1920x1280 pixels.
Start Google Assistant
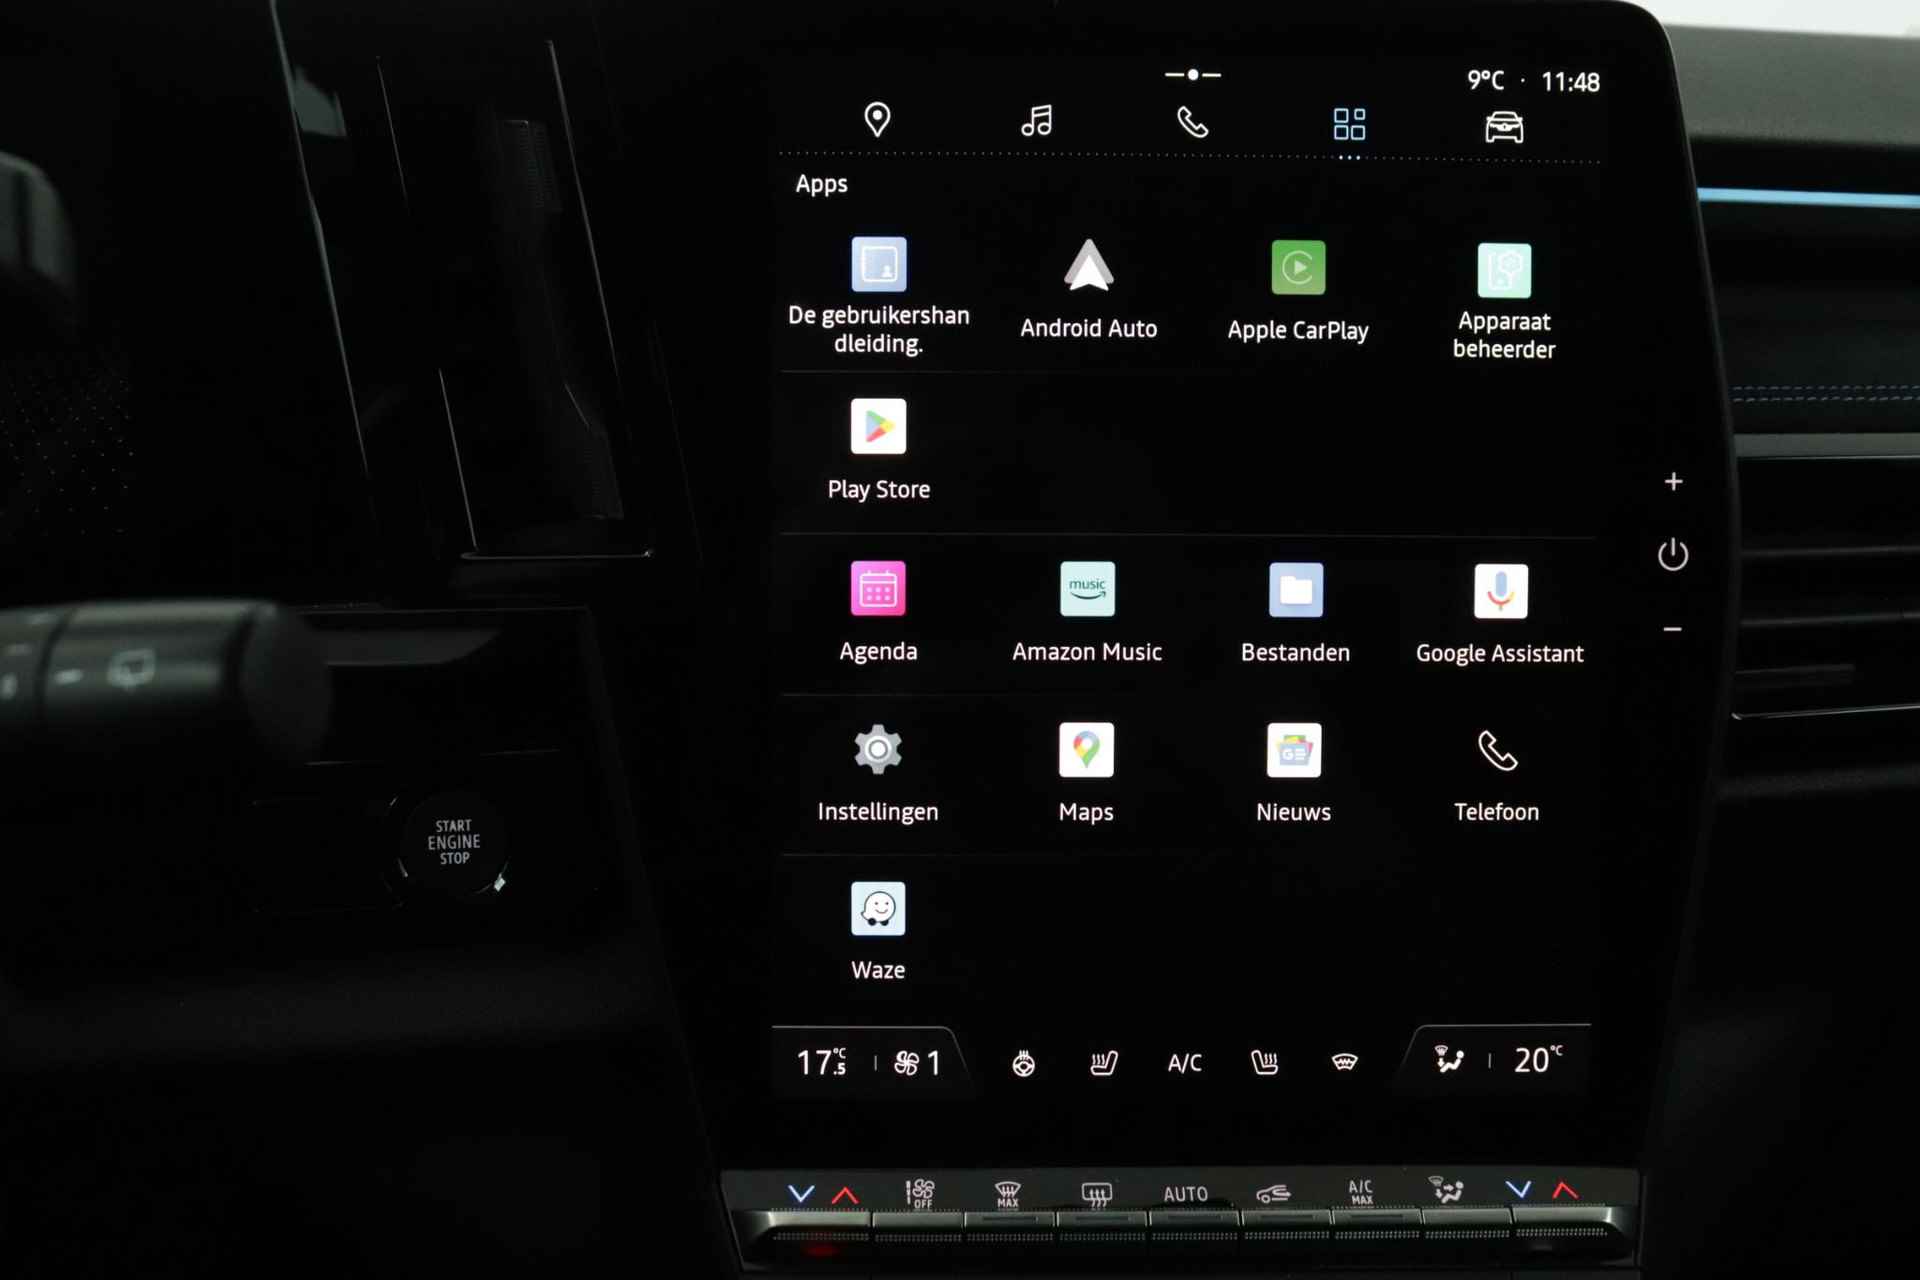point(1500,615)
